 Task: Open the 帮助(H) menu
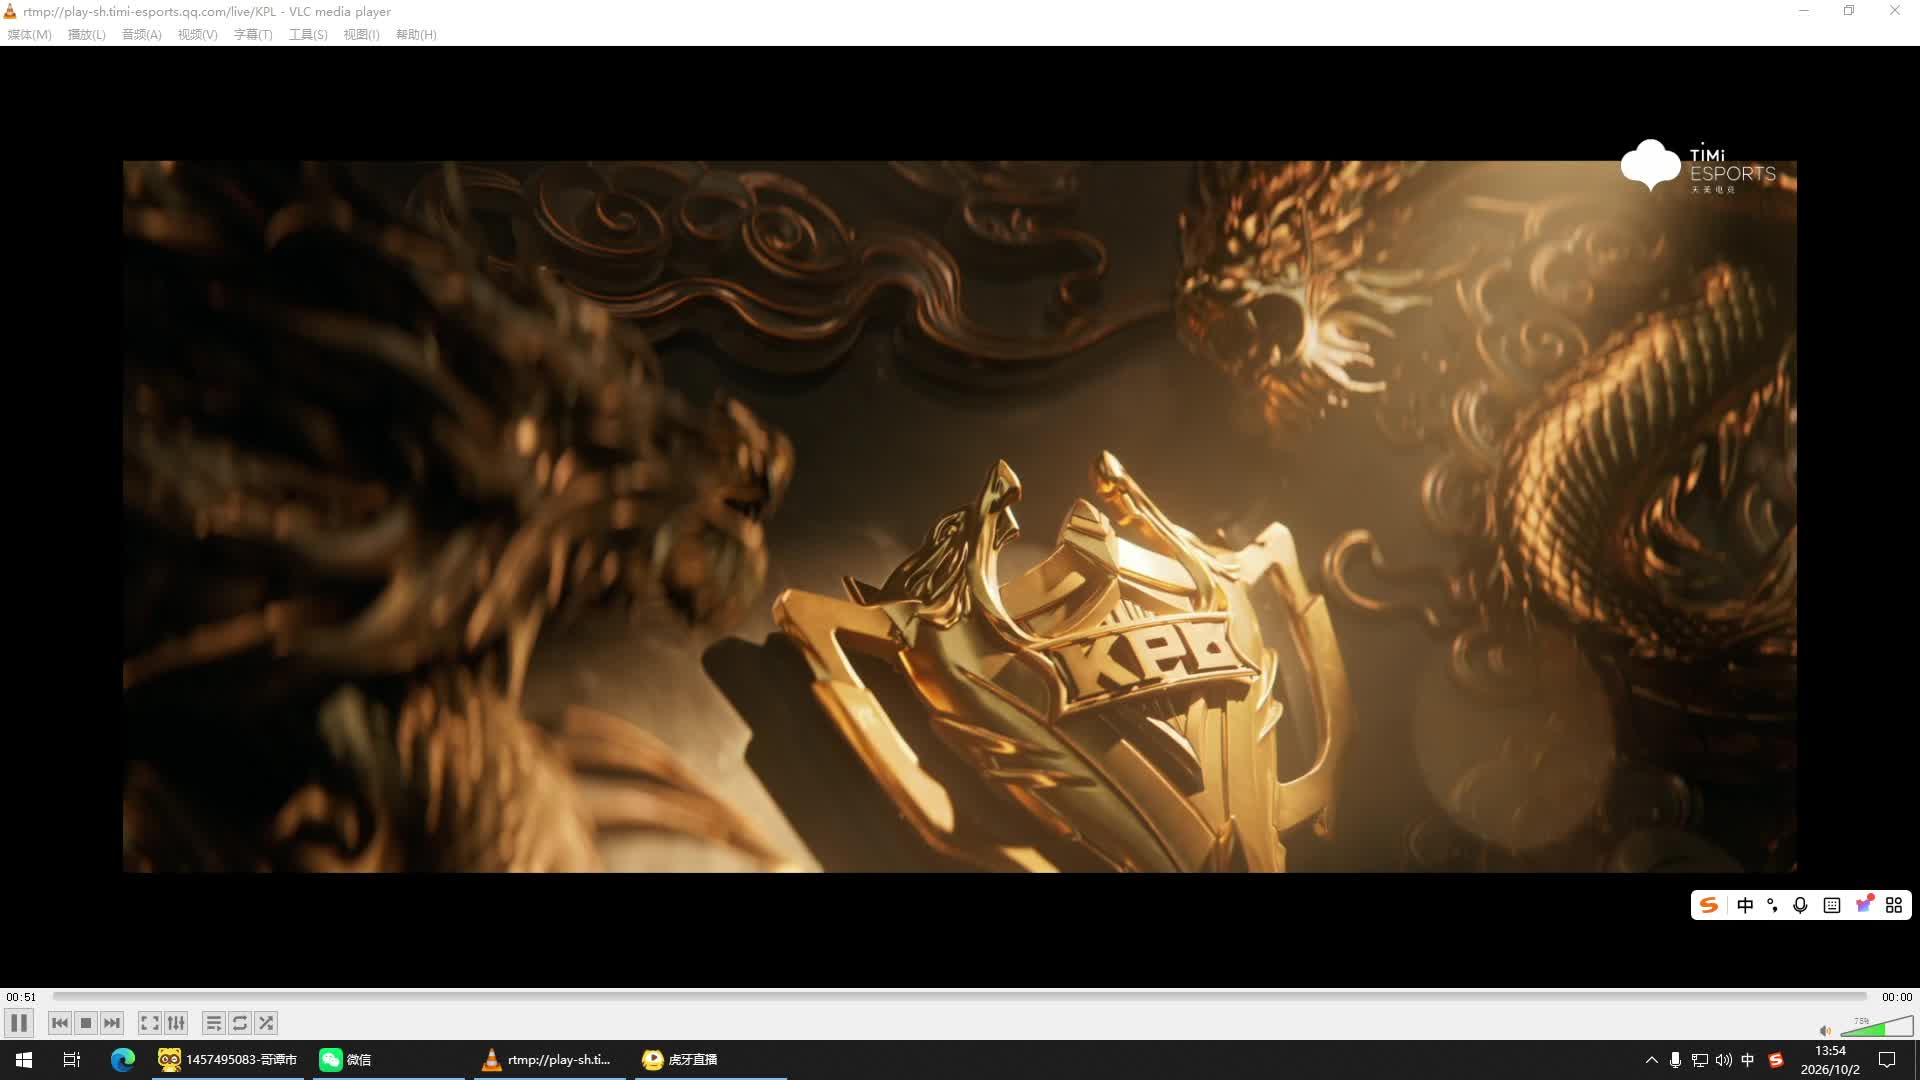[416, 34]
